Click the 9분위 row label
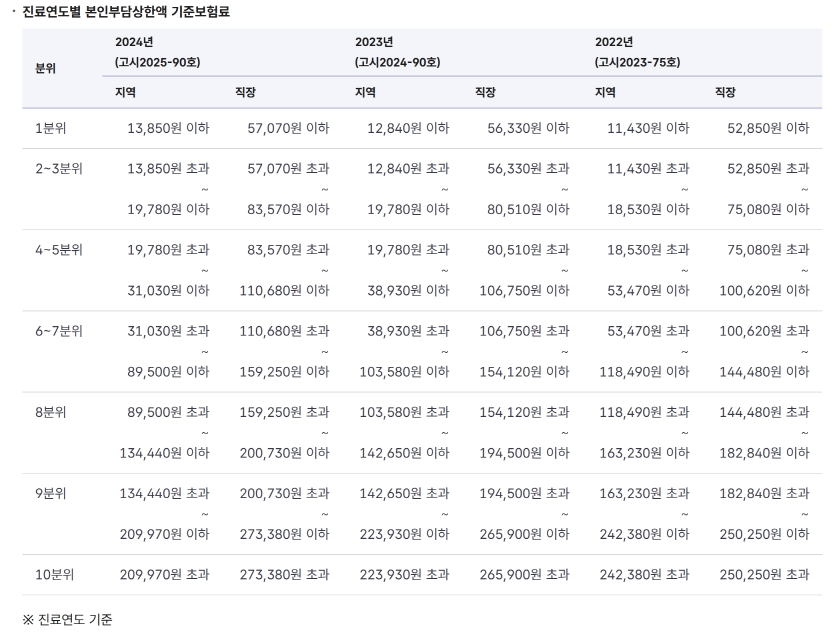Image resolution: width=839 pixels, height=641 pixels. [50, 493]
